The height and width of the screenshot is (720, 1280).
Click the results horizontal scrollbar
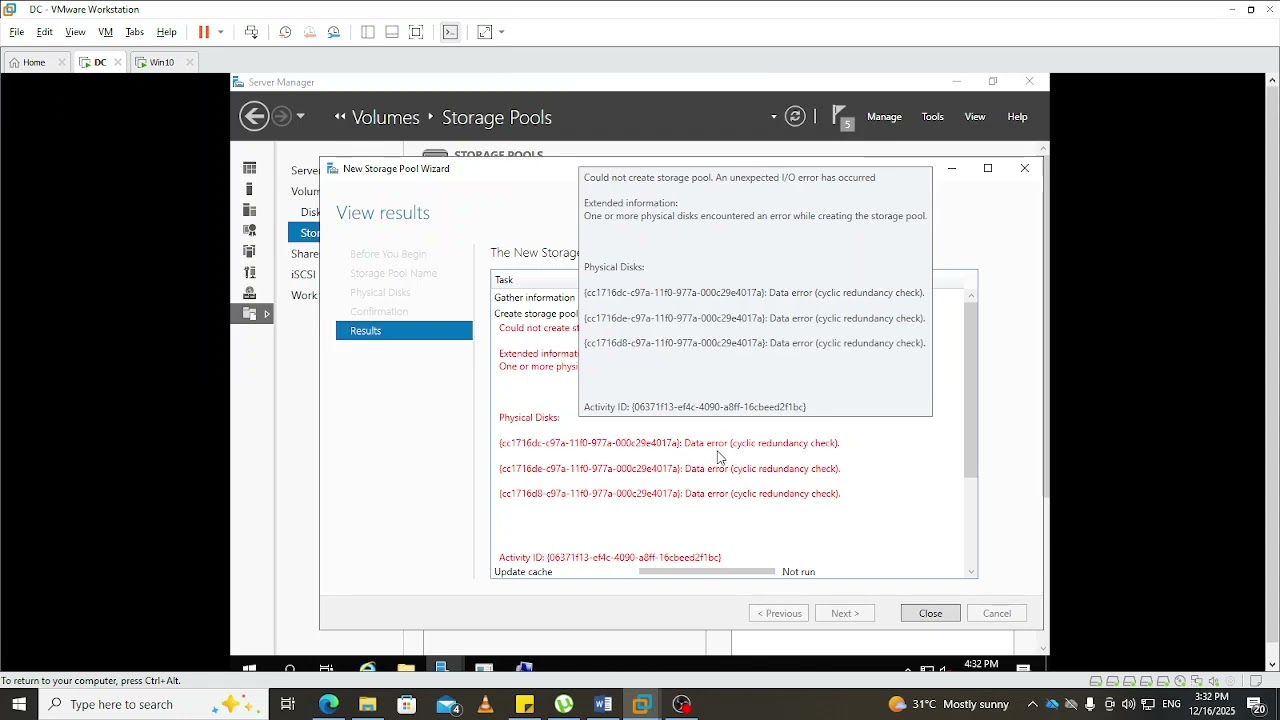[707, 571]
